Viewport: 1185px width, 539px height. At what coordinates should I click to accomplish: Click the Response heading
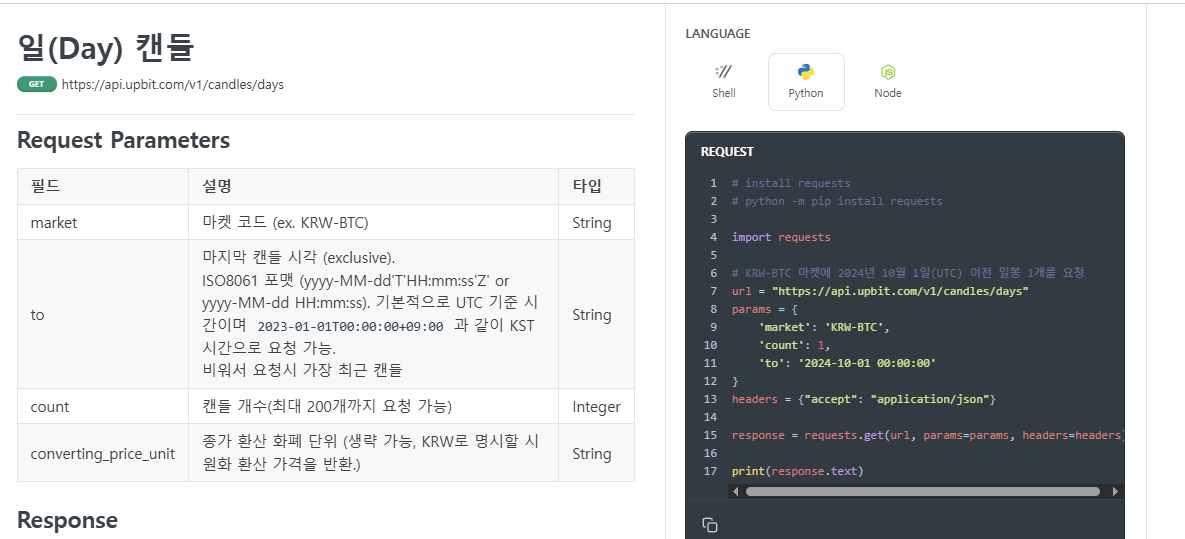pyautogui.click(x=67, y=520)
